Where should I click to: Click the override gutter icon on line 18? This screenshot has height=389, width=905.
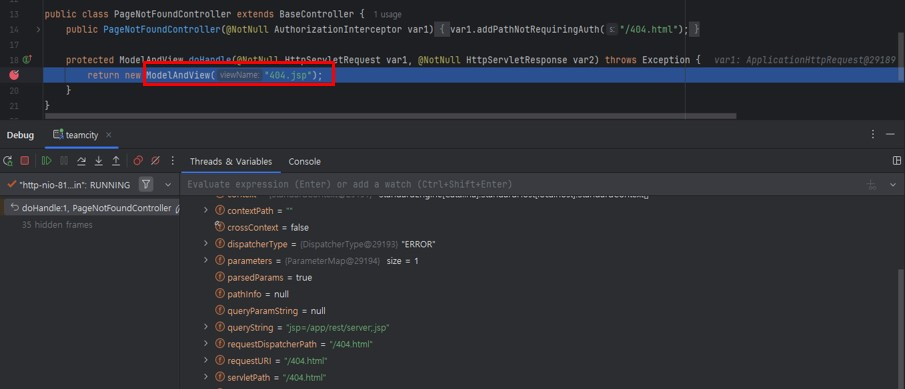point(27,60)
